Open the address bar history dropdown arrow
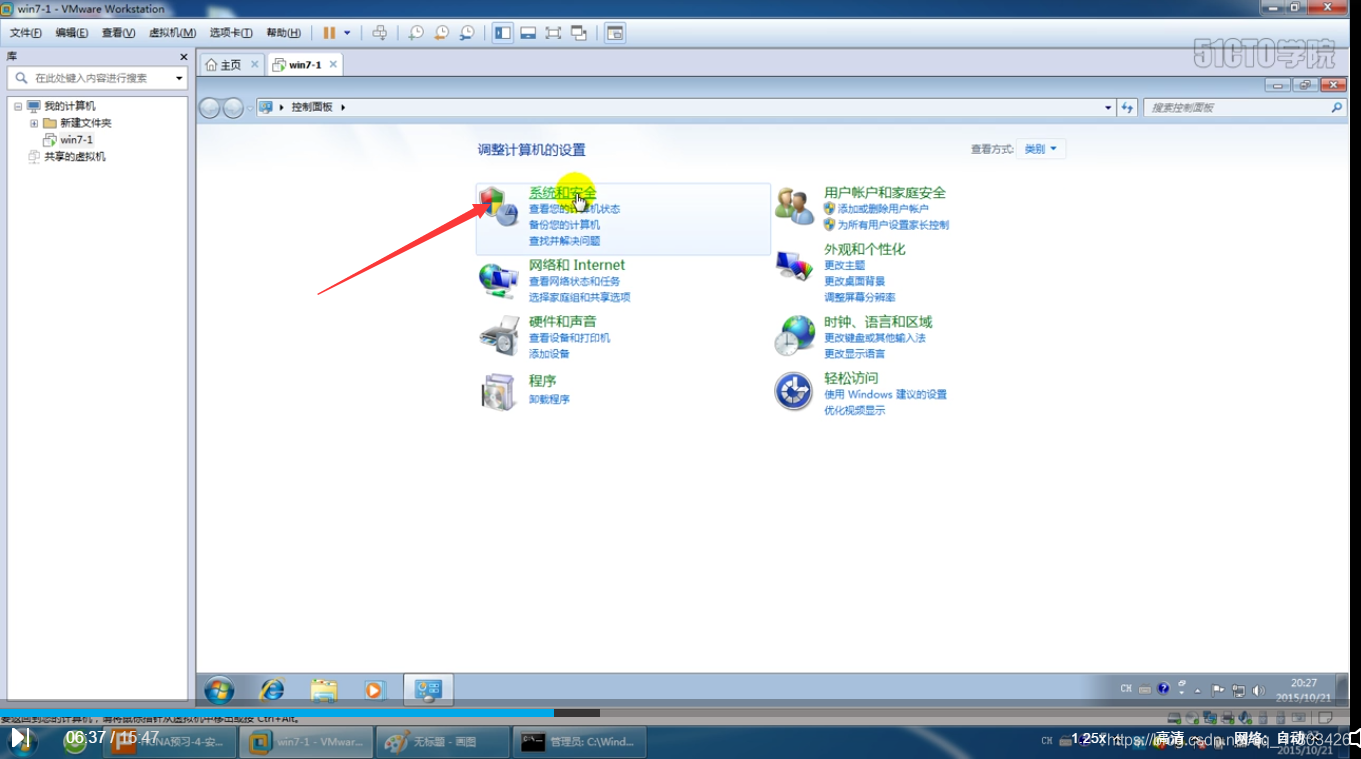The image size is (1361, 759). [1108, 107]
